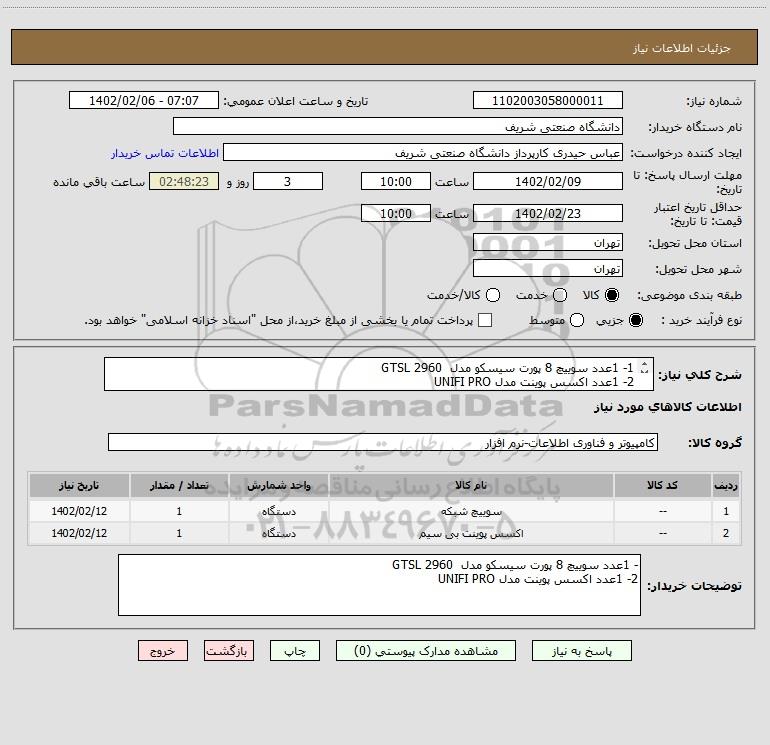Click the announcement date field 1402/02/06 - 07:07
The height and width of the screenshot is (745, 770).
coord(144,100)
